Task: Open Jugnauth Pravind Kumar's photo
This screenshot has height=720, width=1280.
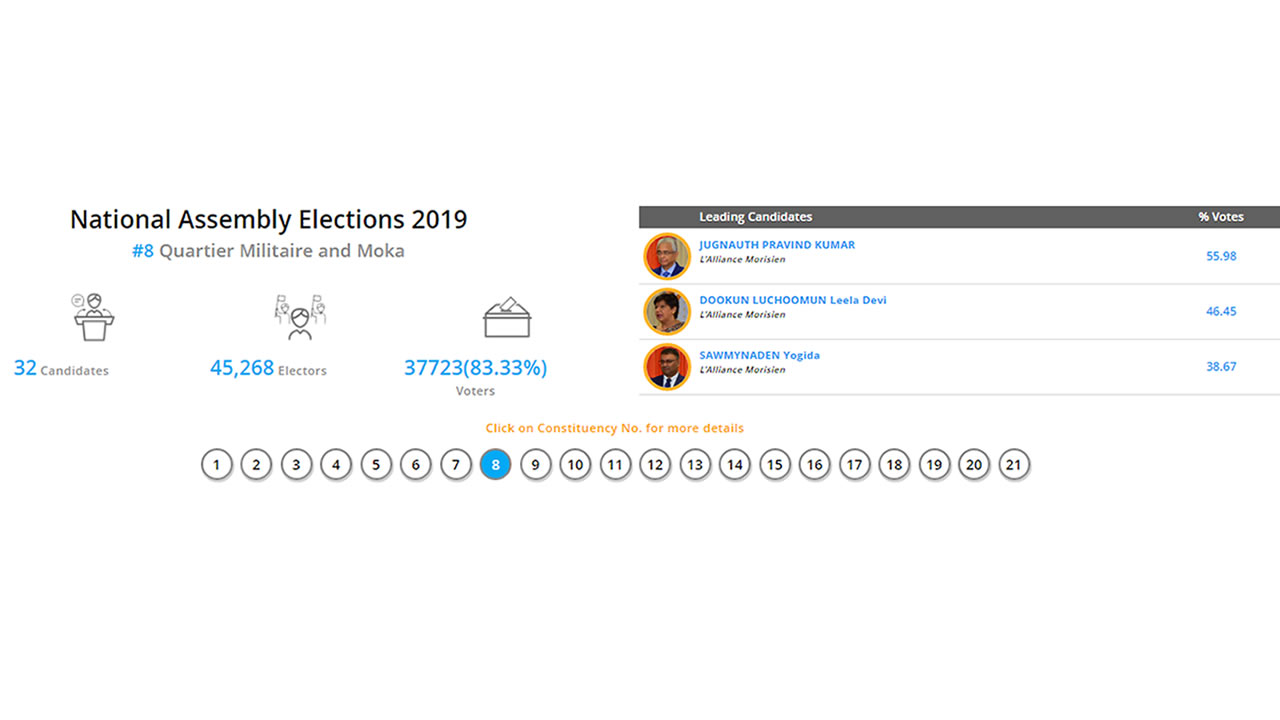Action: click(667, 256)
